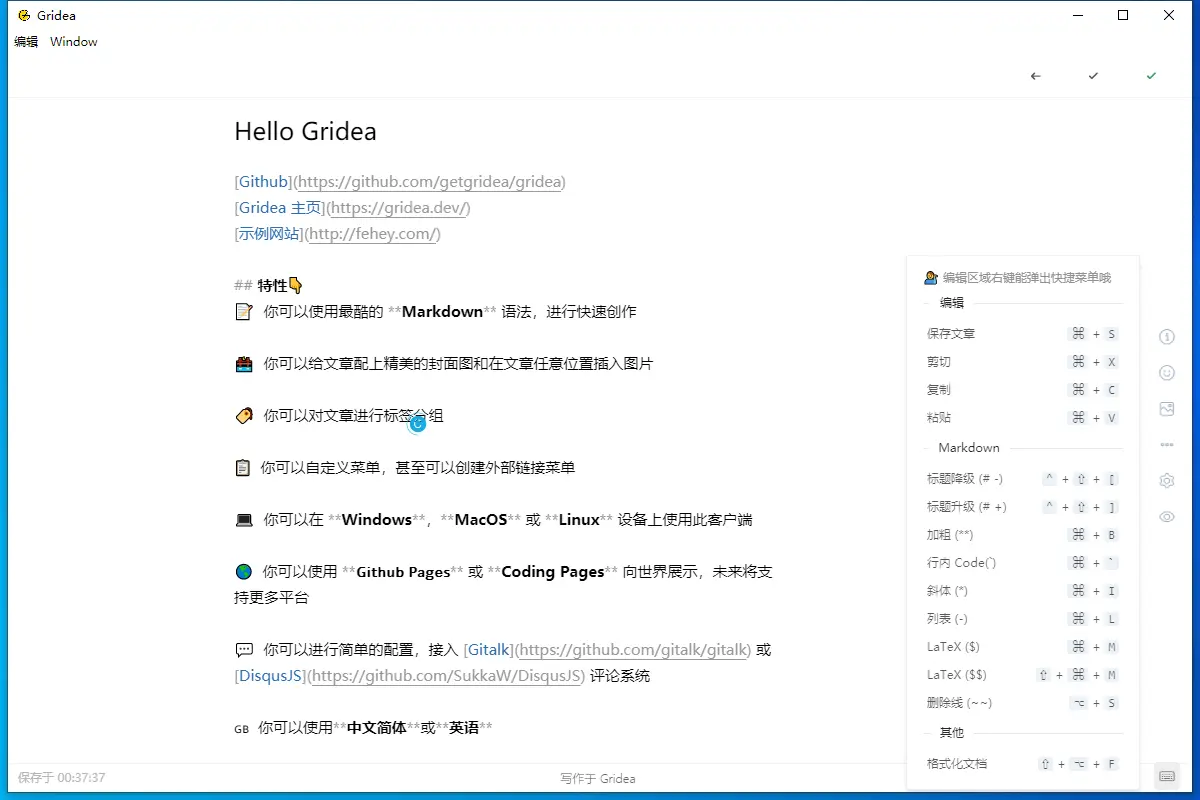1200x800 pixels.
Task: Click the '## 特性' heading line
Action: pyautogui.click(x=268, y=286)
